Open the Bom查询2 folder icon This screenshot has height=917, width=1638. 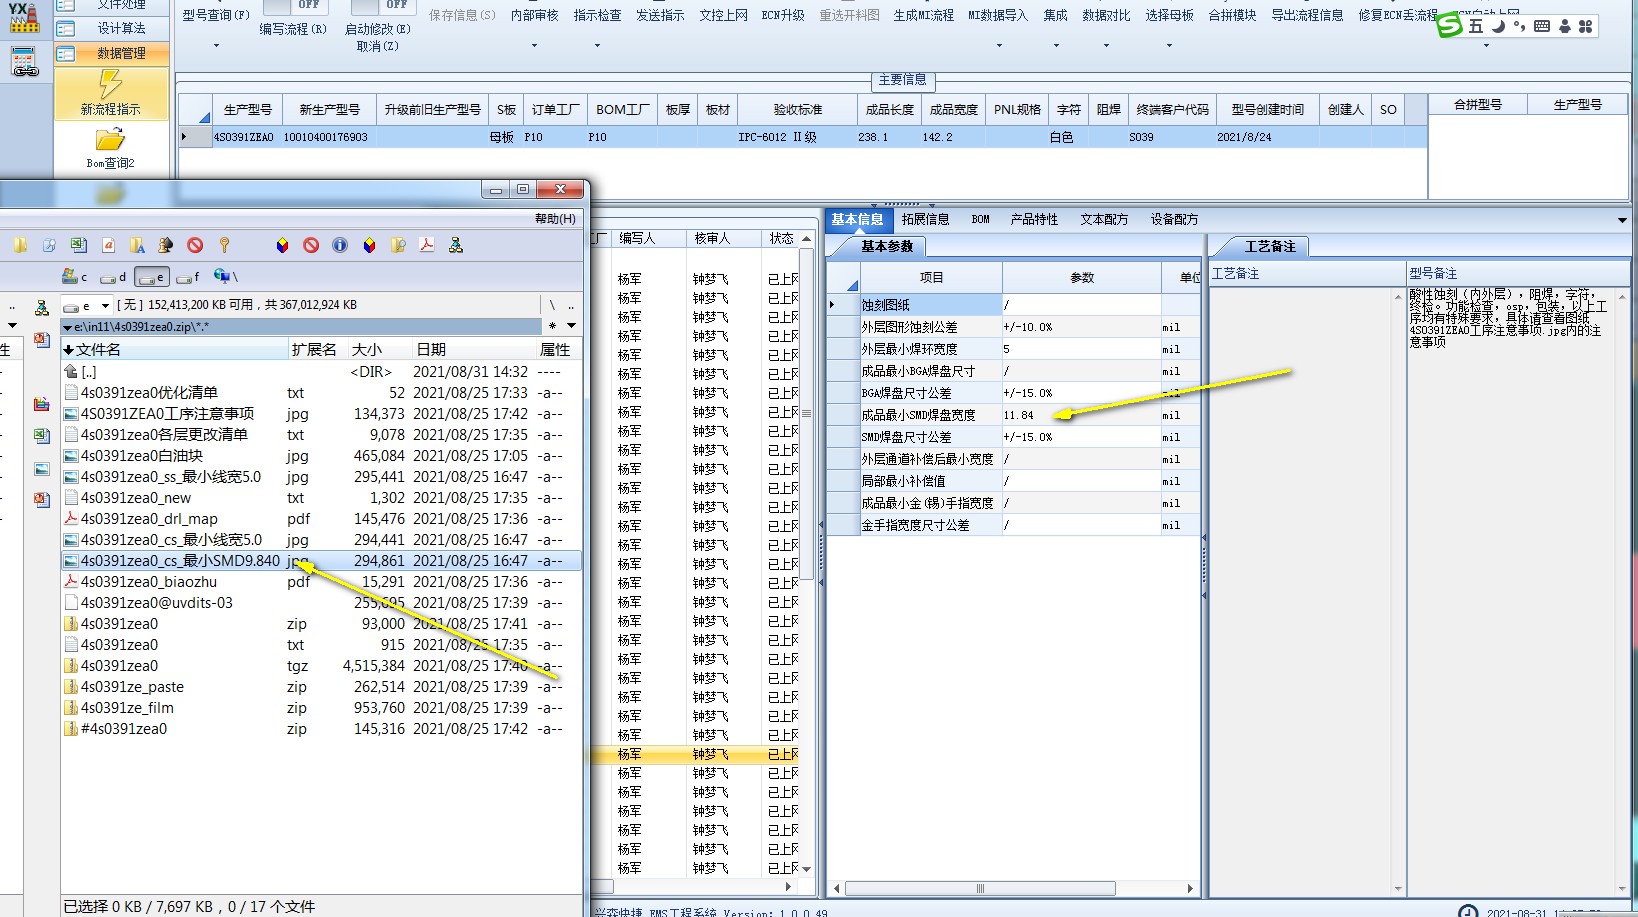pyautogui.click(x=110, y=140)
